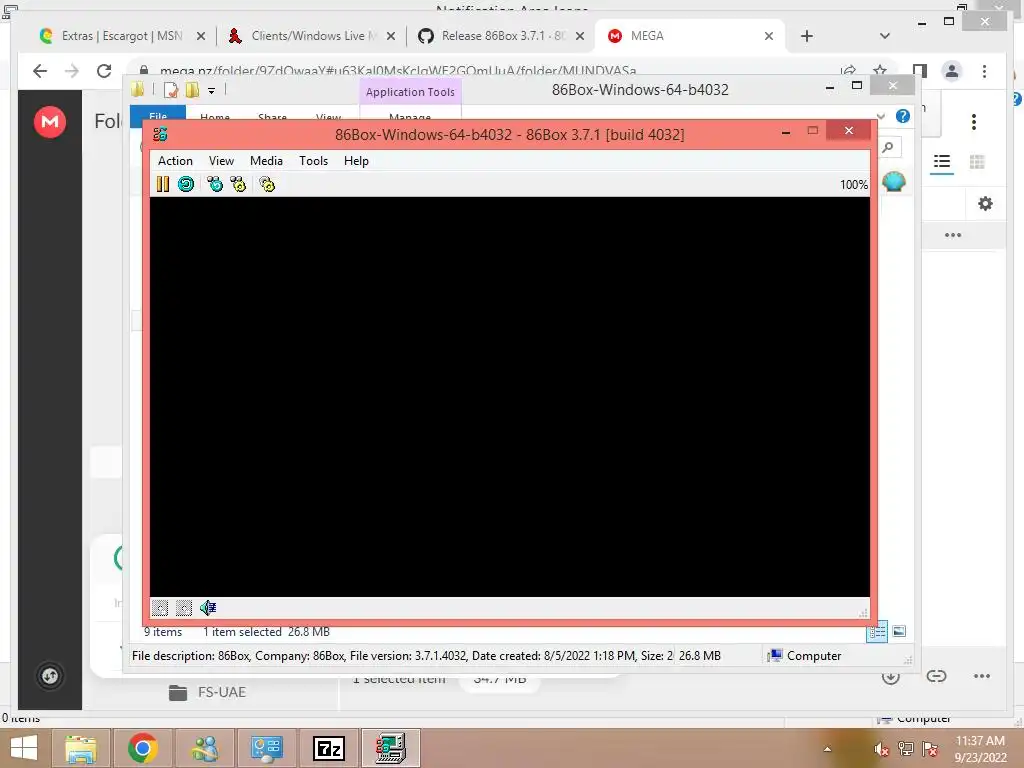Click New folder icon in Explorer quick access toolbar
Viewport: 1024px width, 768px height.
click(x=192, y=90)
